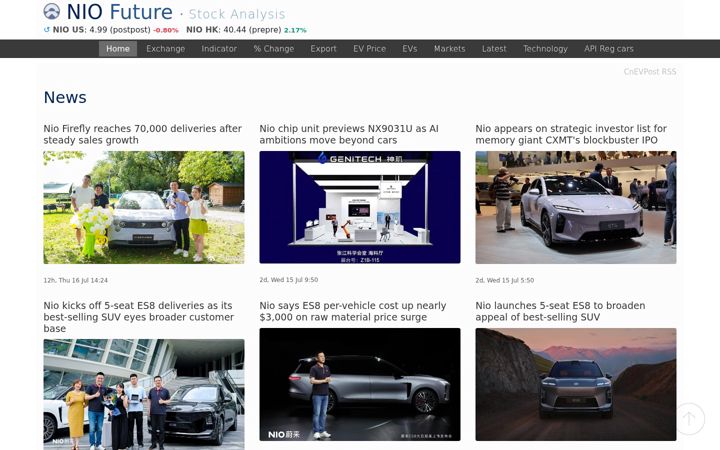
Task: Open the Indicator menu item
Action: [x=219, y=49]
